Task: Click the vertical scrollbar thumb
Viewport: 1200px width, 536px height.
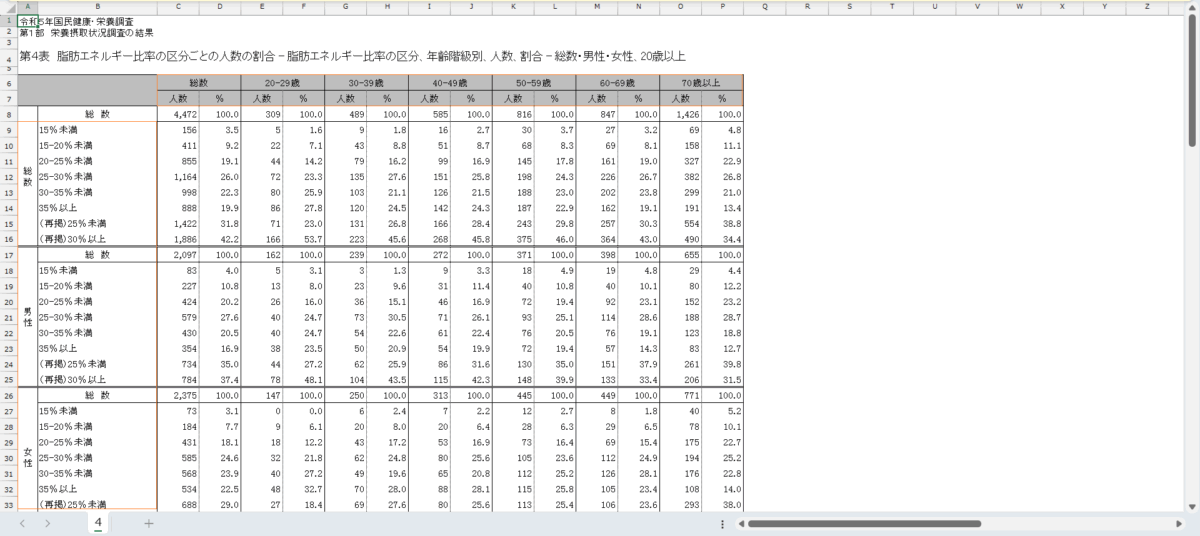Action: pos(1192,80)
